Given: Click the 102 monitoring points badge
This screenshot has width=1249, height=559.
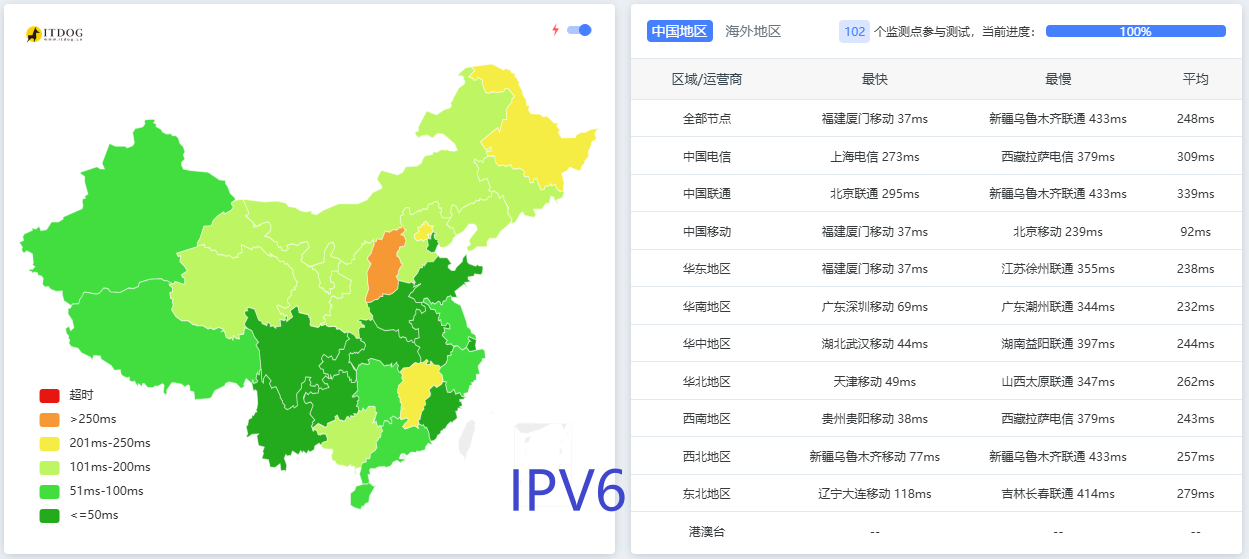Looking at the screenshot, I should tap(854, 31).
